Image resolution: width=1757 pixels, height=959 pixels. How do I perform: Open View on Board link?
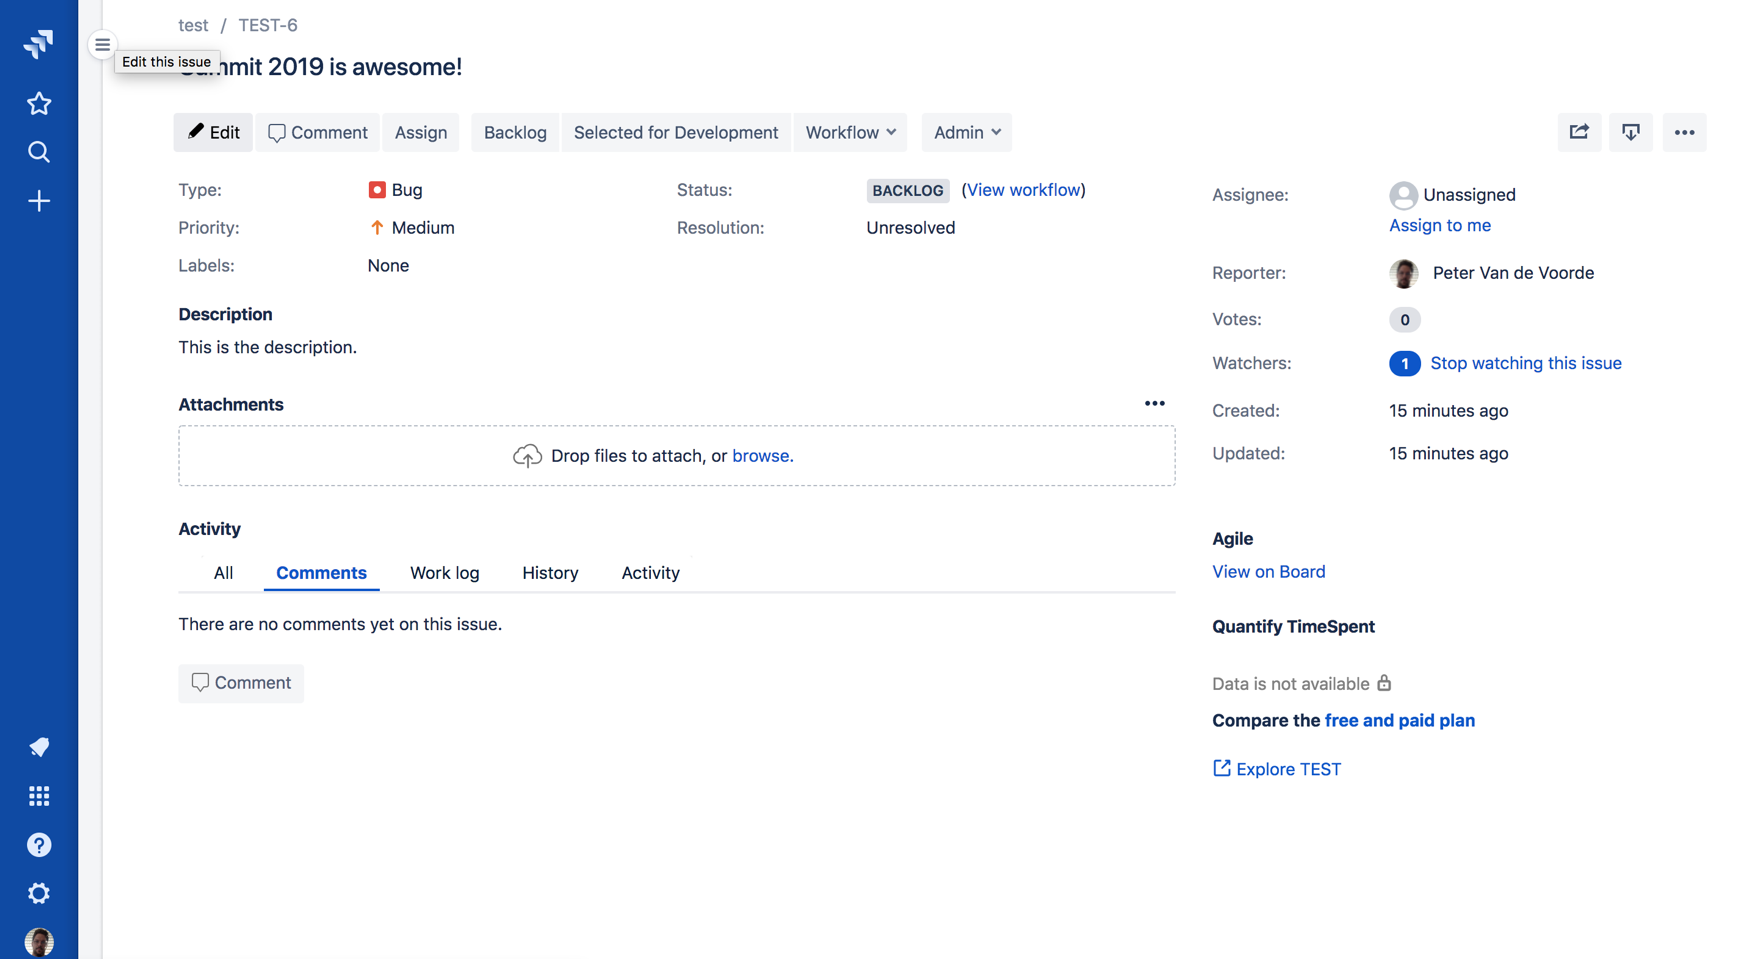tap(1268, 571)
